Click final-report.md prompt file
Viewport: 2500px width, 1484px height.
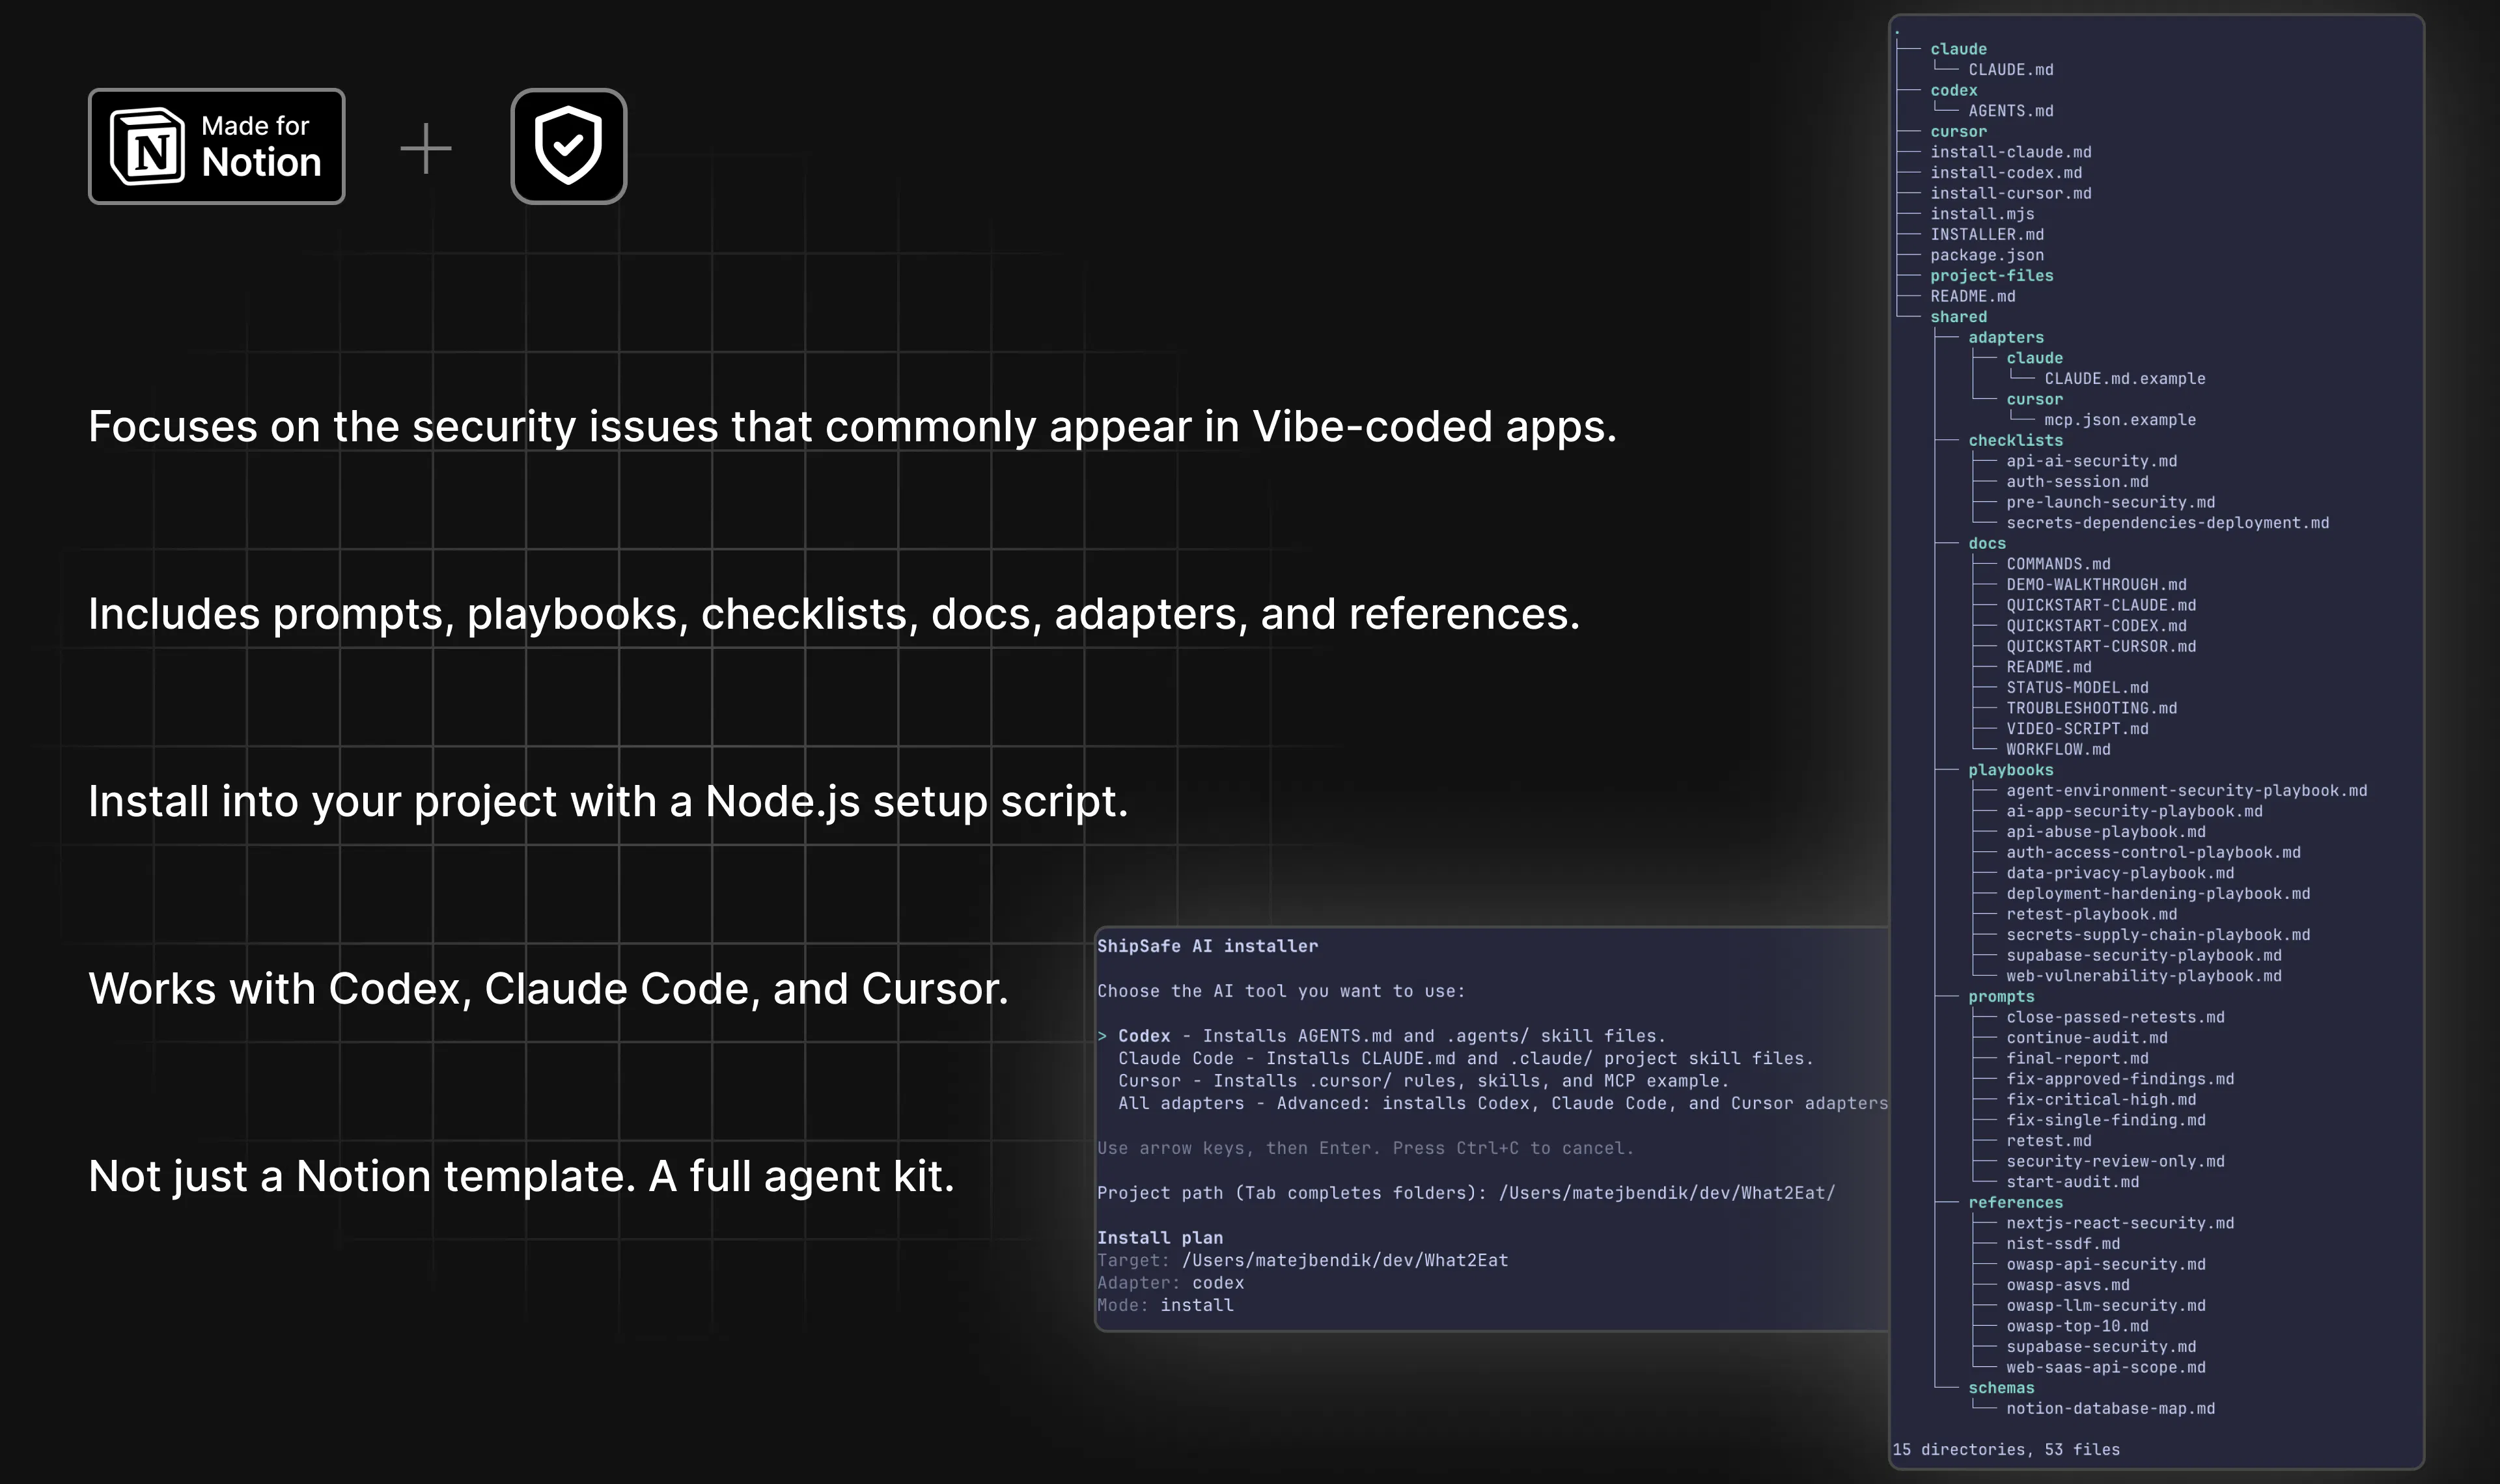tap(2077, 1059)
